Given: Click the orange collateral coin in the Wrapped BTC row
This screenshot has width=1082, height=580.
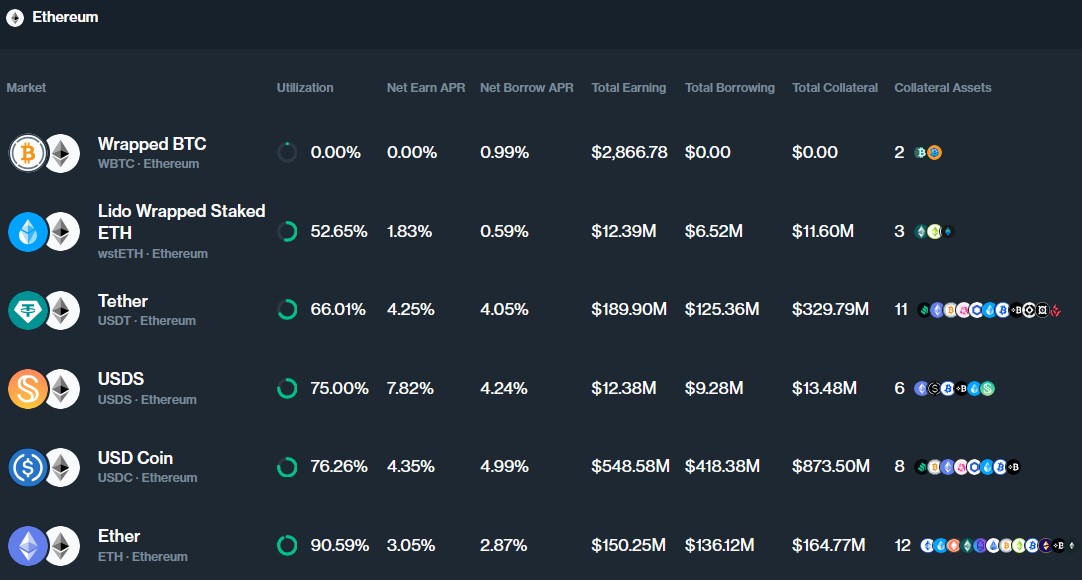Looking at the screenshot, I should [x=934, y=152].
